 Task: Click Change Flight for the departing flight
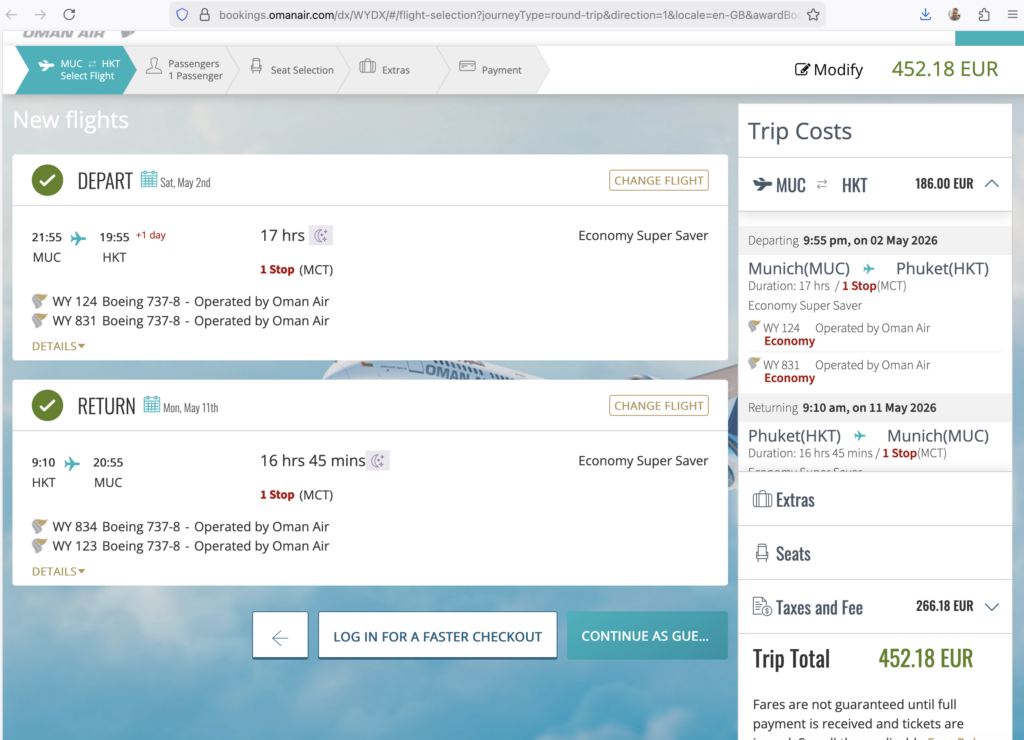[658, 181]
